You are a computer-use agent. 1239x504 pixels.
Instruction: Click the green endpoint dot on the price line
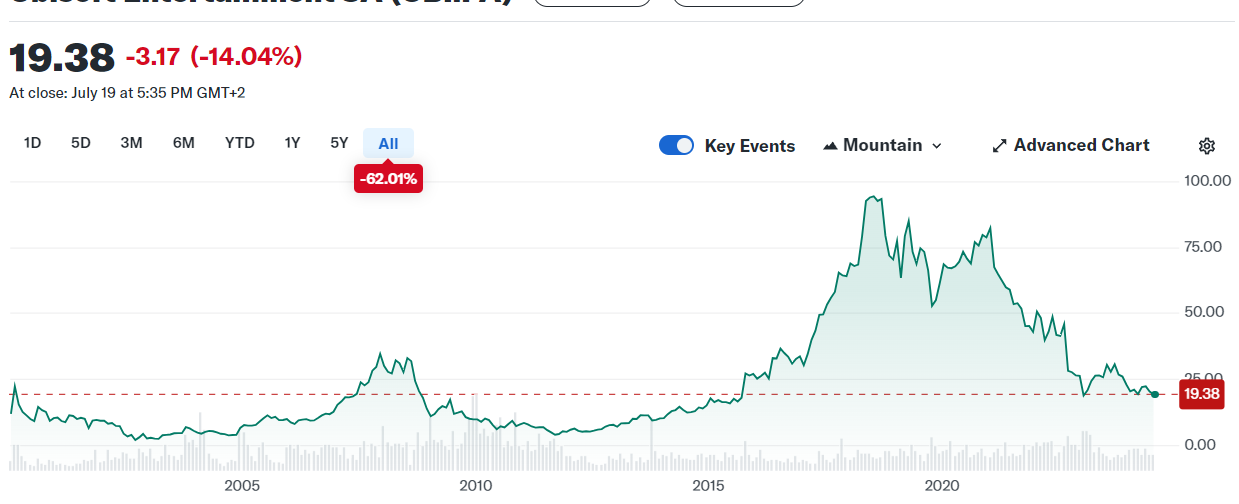click(1155, 394)
